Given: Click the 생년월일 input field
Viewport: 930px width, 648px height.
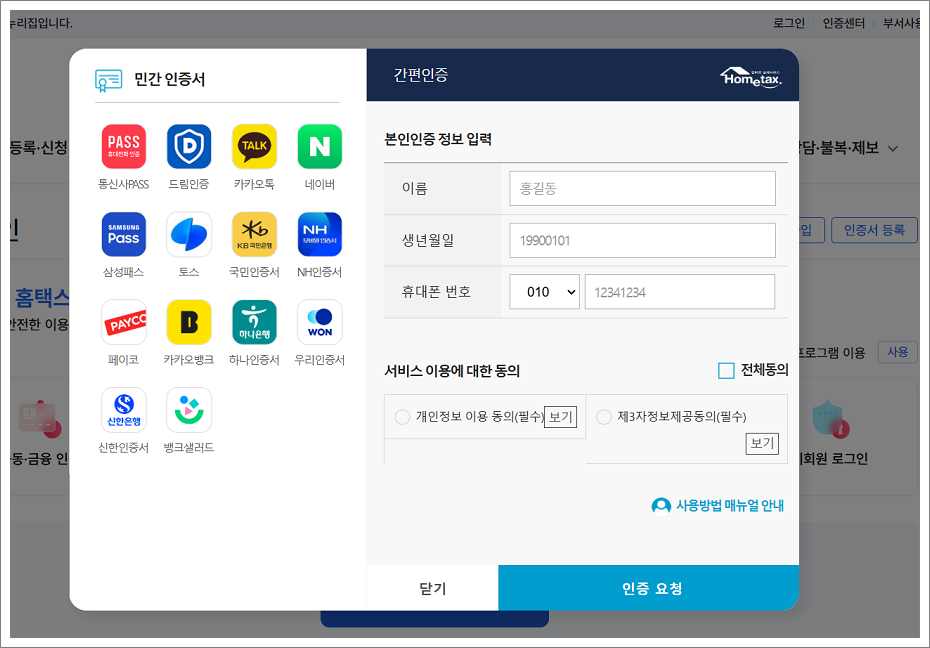Looking at the screenshot, I should tap(642, 240).
